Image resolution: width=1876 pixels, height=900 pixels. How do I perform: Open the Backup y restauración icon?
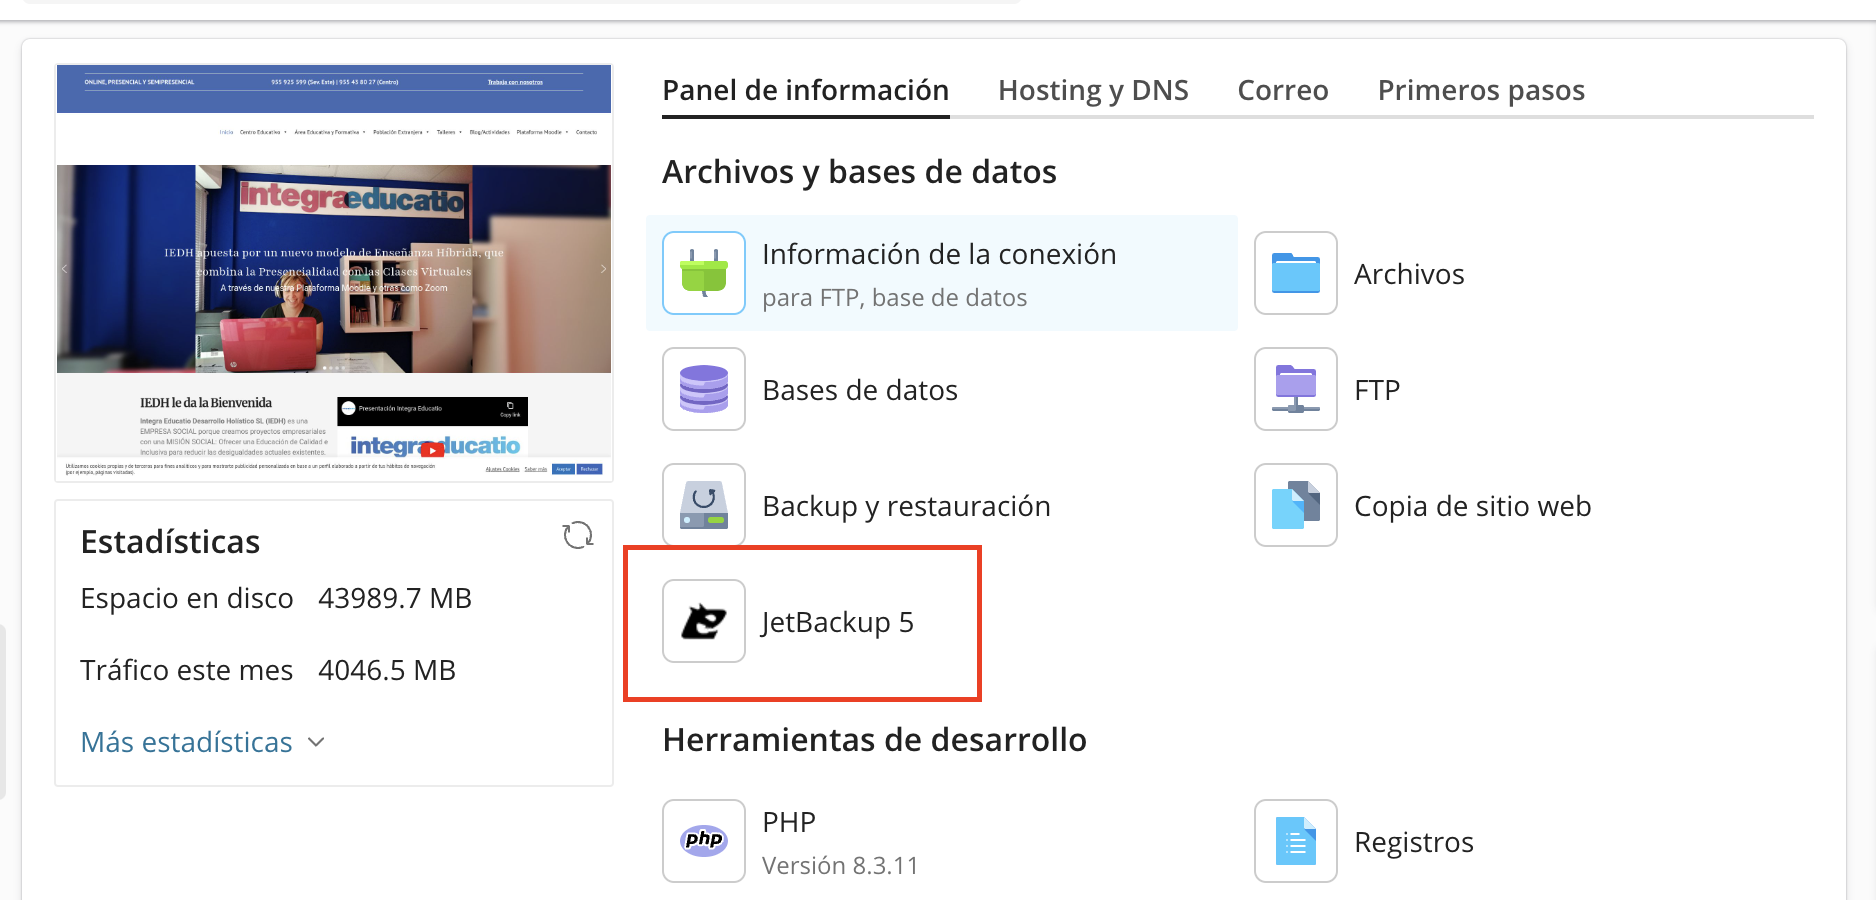(704, 505)
